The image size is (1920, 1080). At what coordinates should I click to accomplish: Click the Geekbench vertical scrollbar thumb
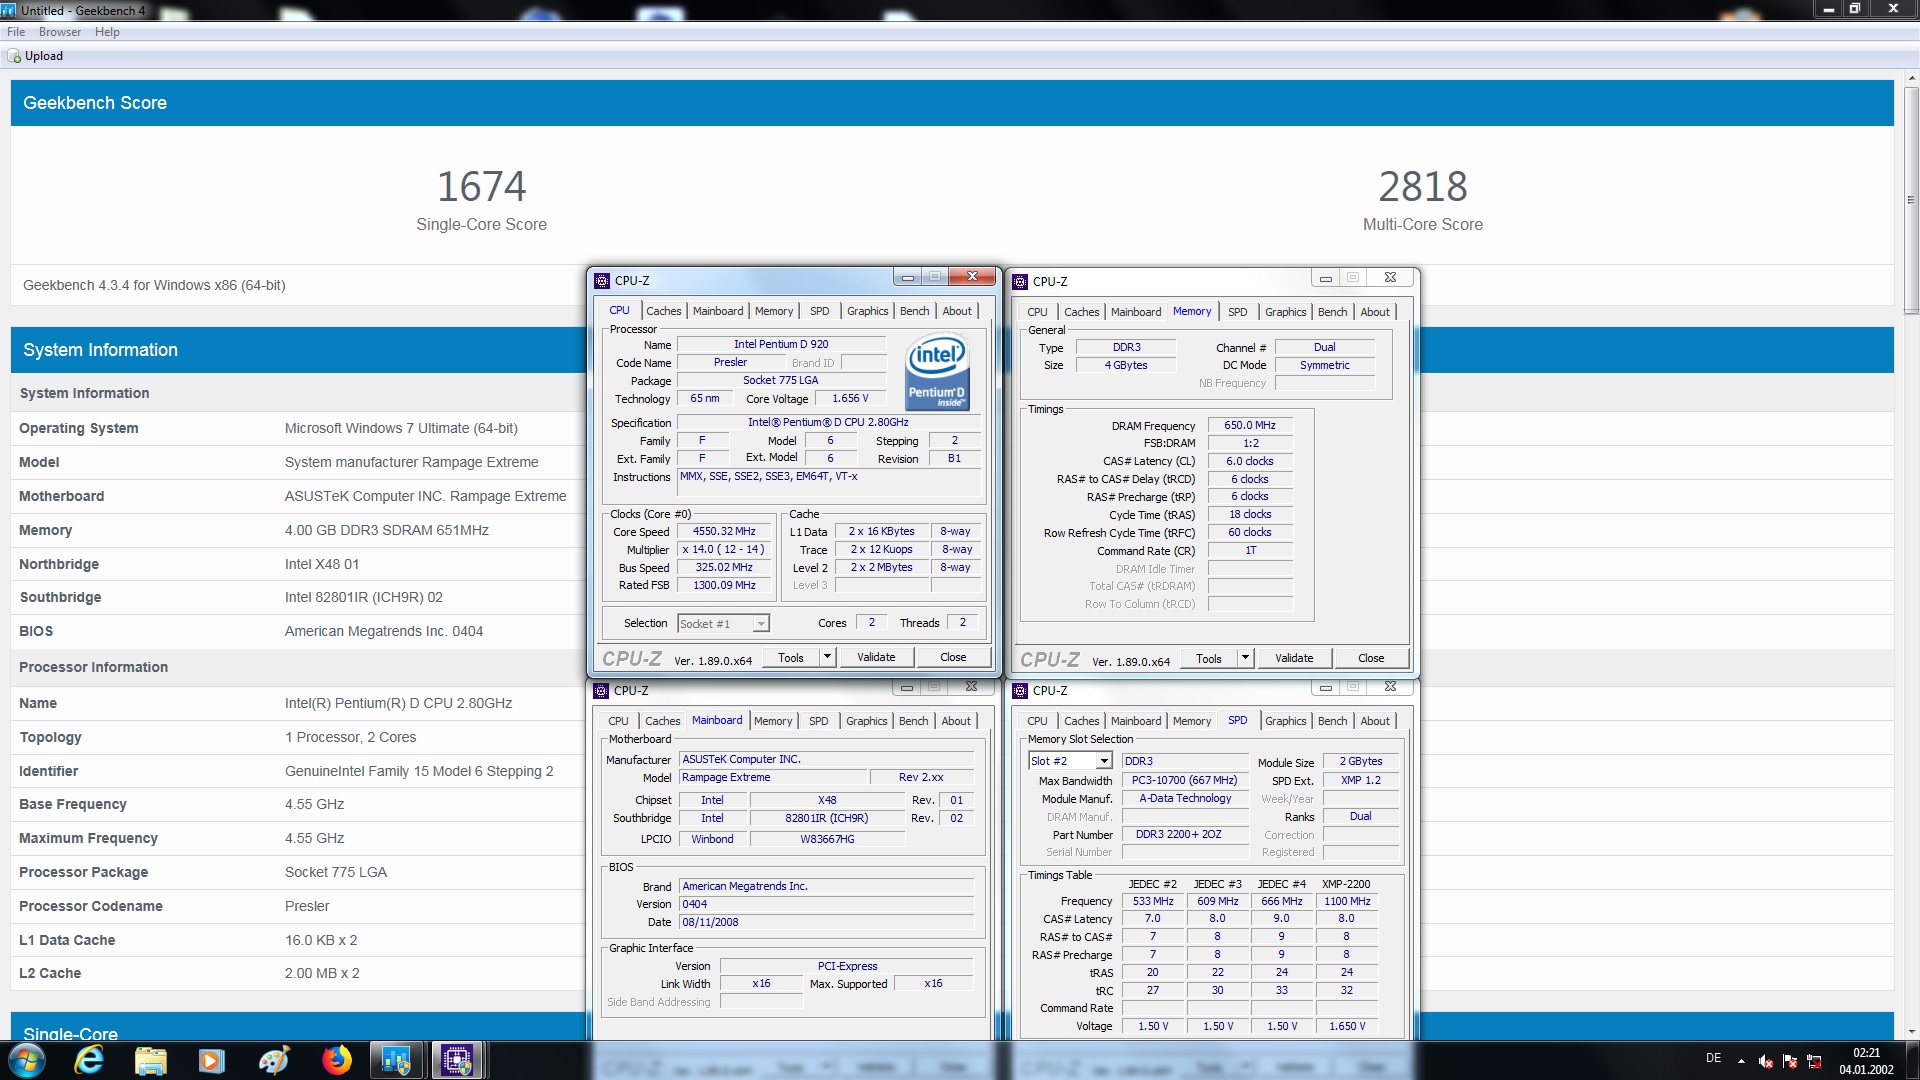click(x=1911, y=200)
